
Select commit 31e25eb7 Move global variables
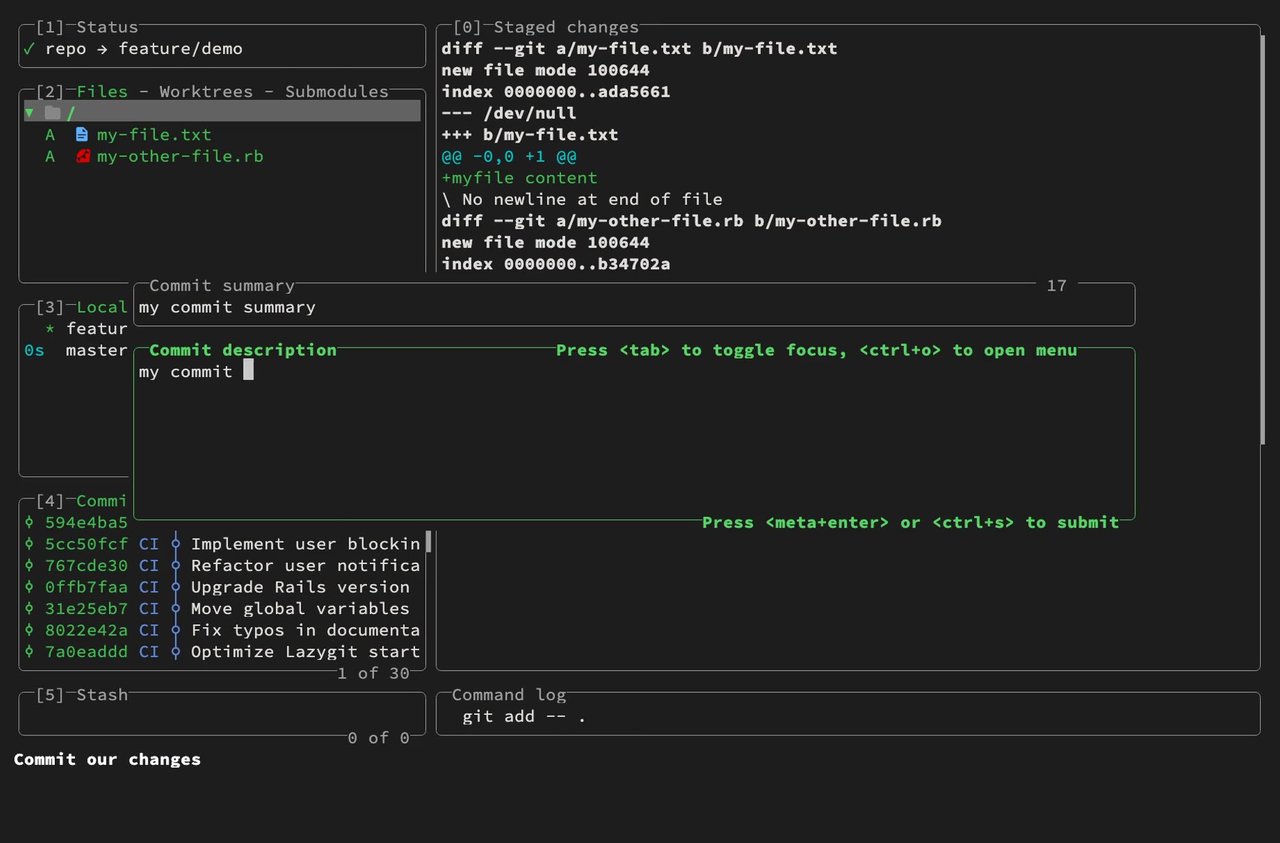pyautogui.click(x=223, y=608)
